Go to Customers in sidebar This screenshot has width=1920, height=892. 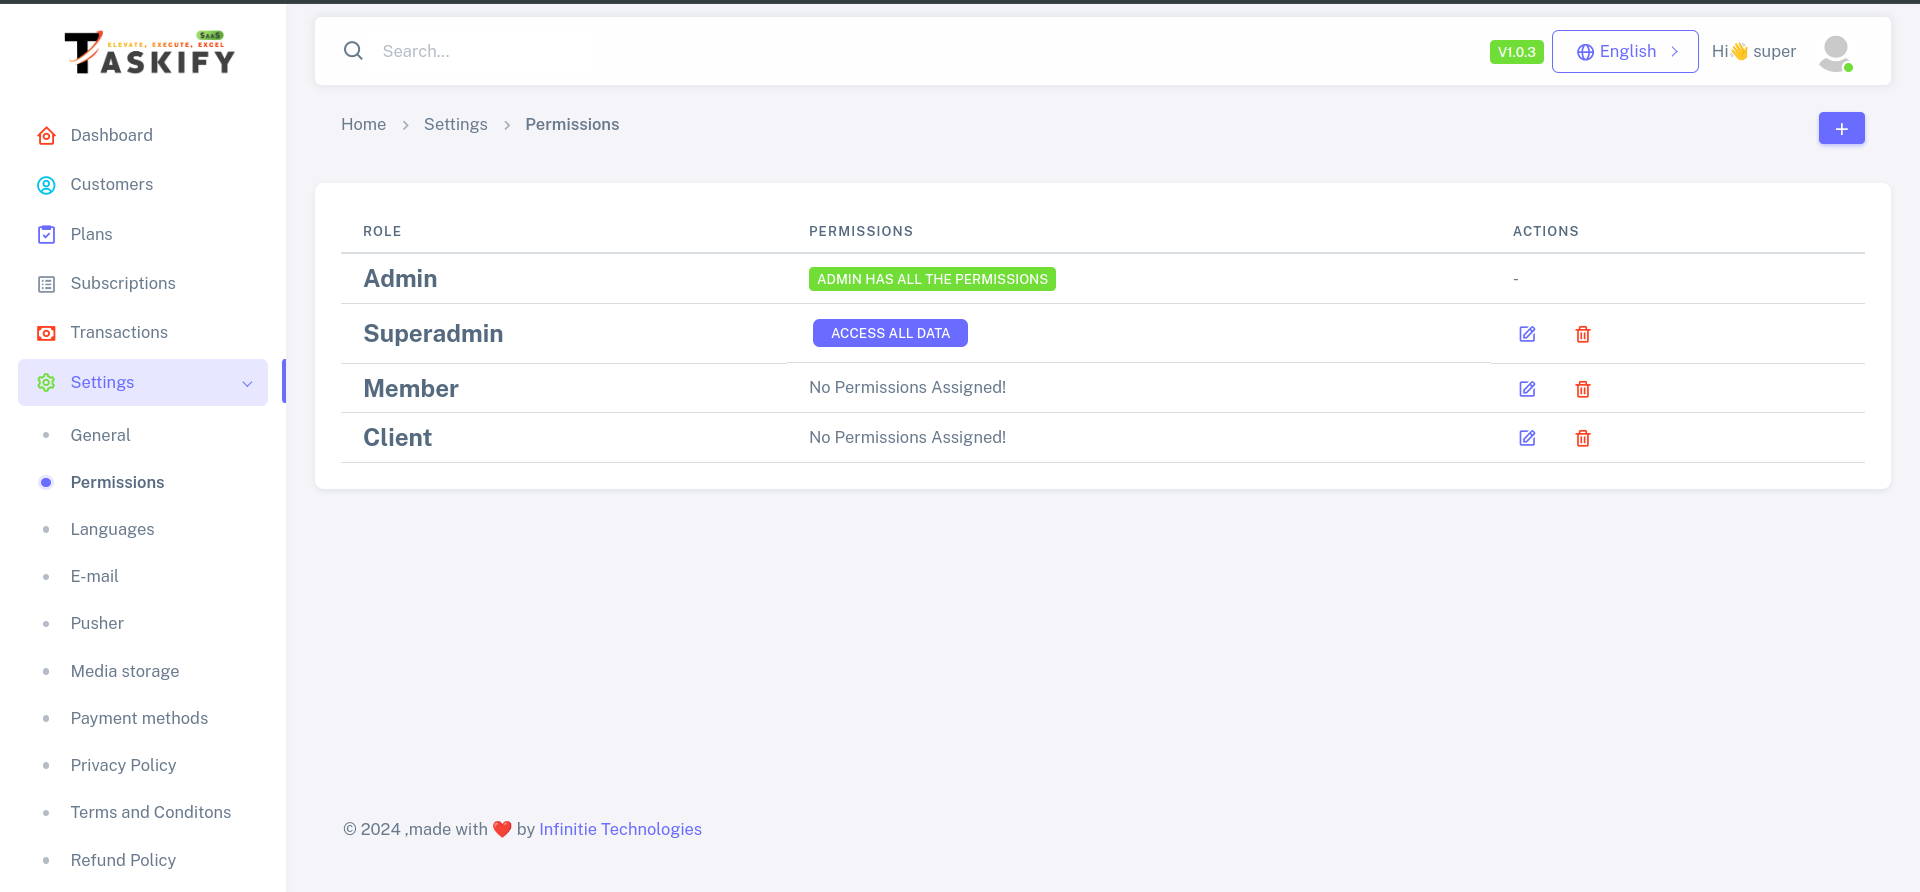pos(111,184)
